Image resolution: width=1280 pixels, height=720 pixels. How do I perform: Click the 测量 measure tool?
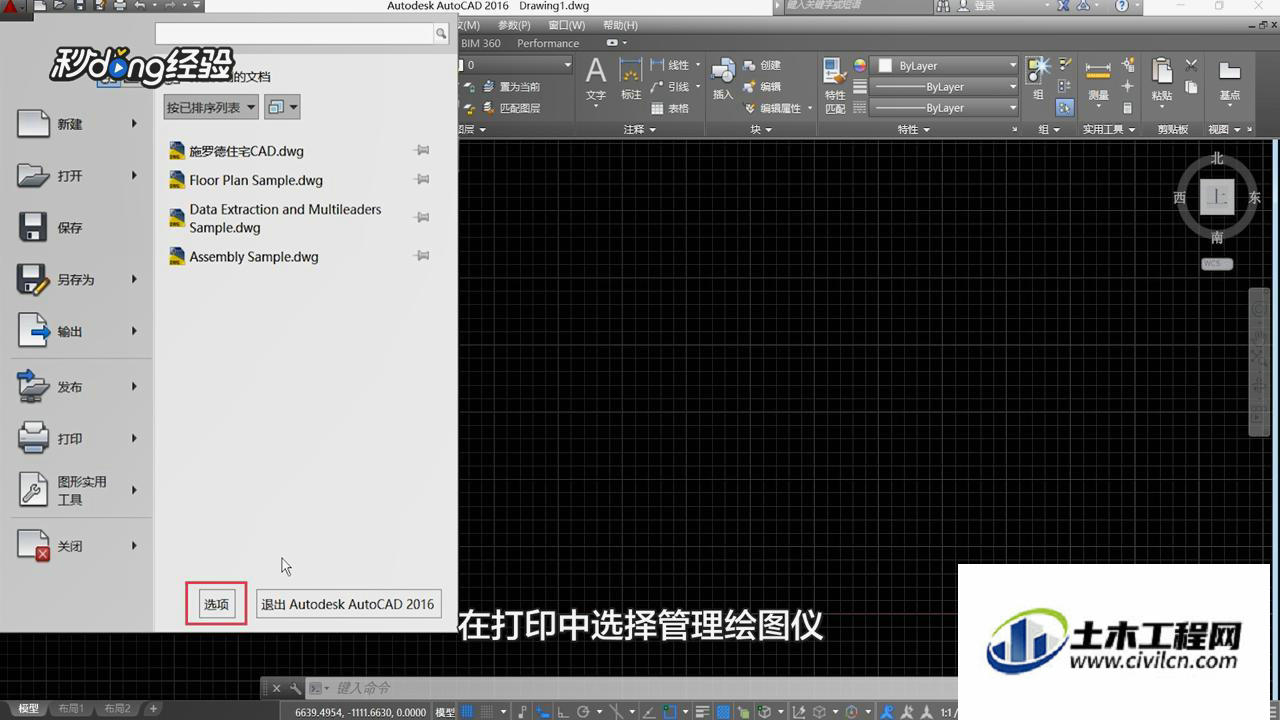coord(1098,80)
